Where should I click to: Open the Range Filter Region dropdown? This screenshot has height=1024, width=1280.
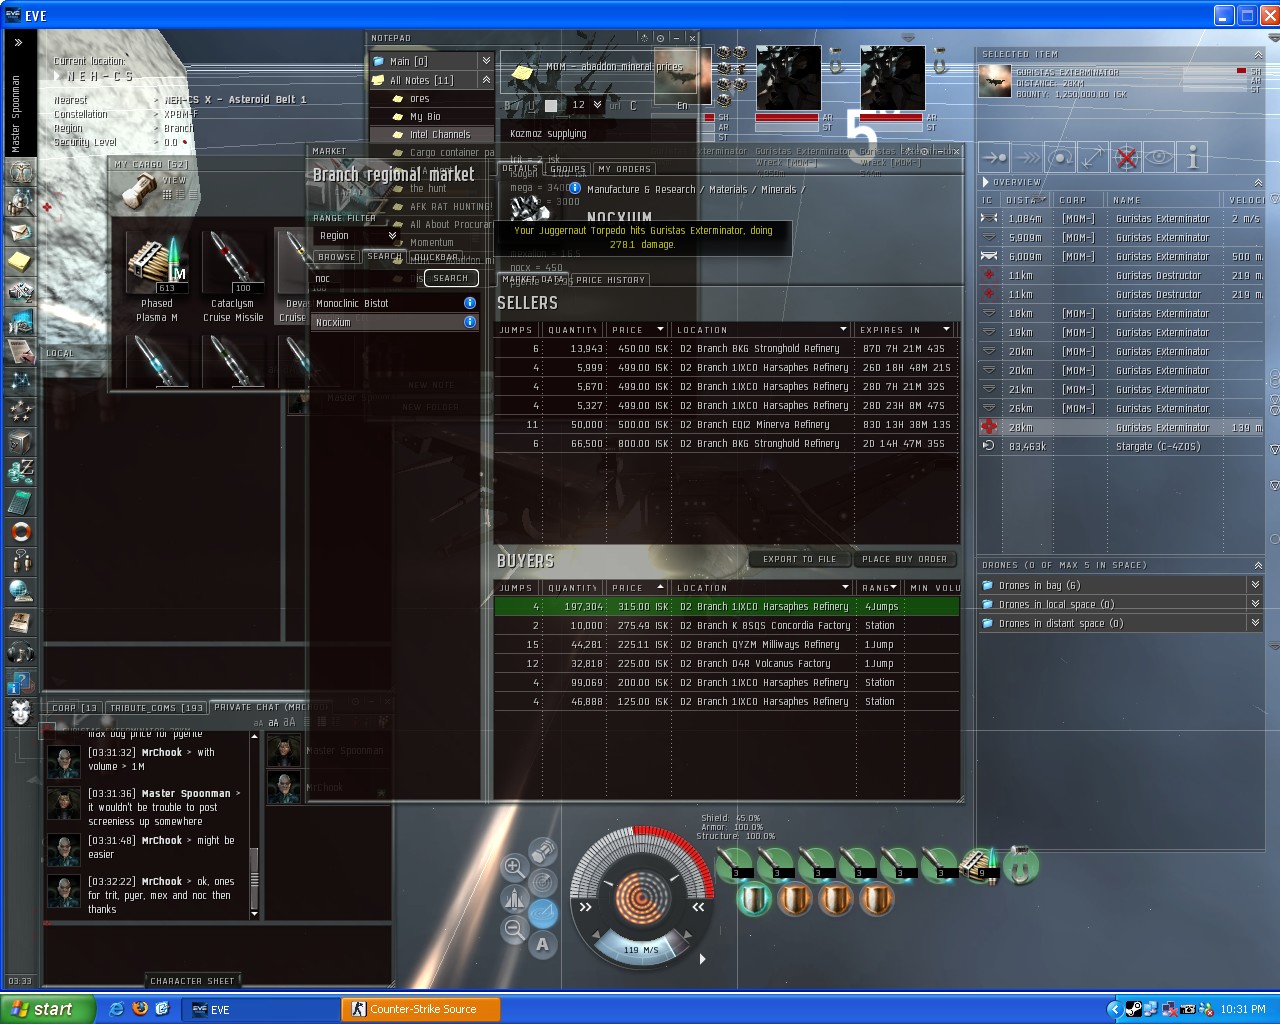click(x=356, y=236)
